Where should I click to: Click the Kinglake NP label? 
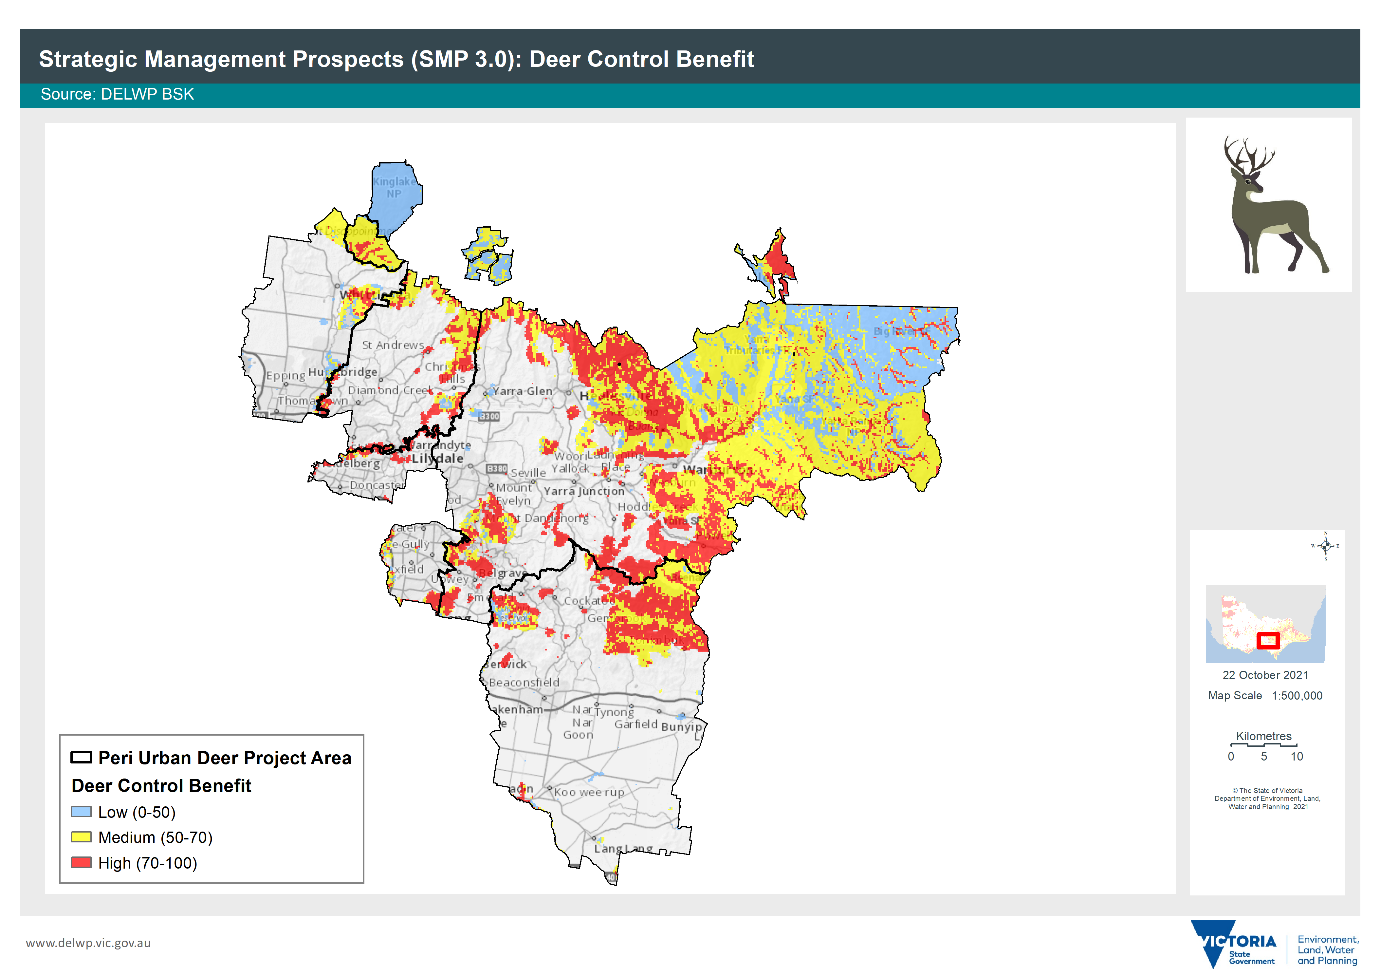394,187
